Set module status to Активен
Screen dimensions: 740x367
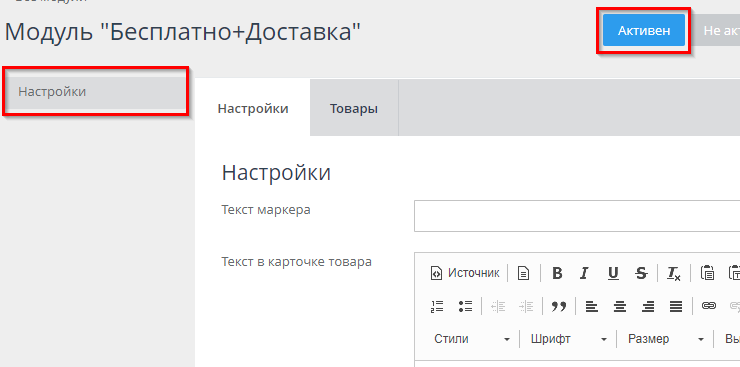(644, 30)
